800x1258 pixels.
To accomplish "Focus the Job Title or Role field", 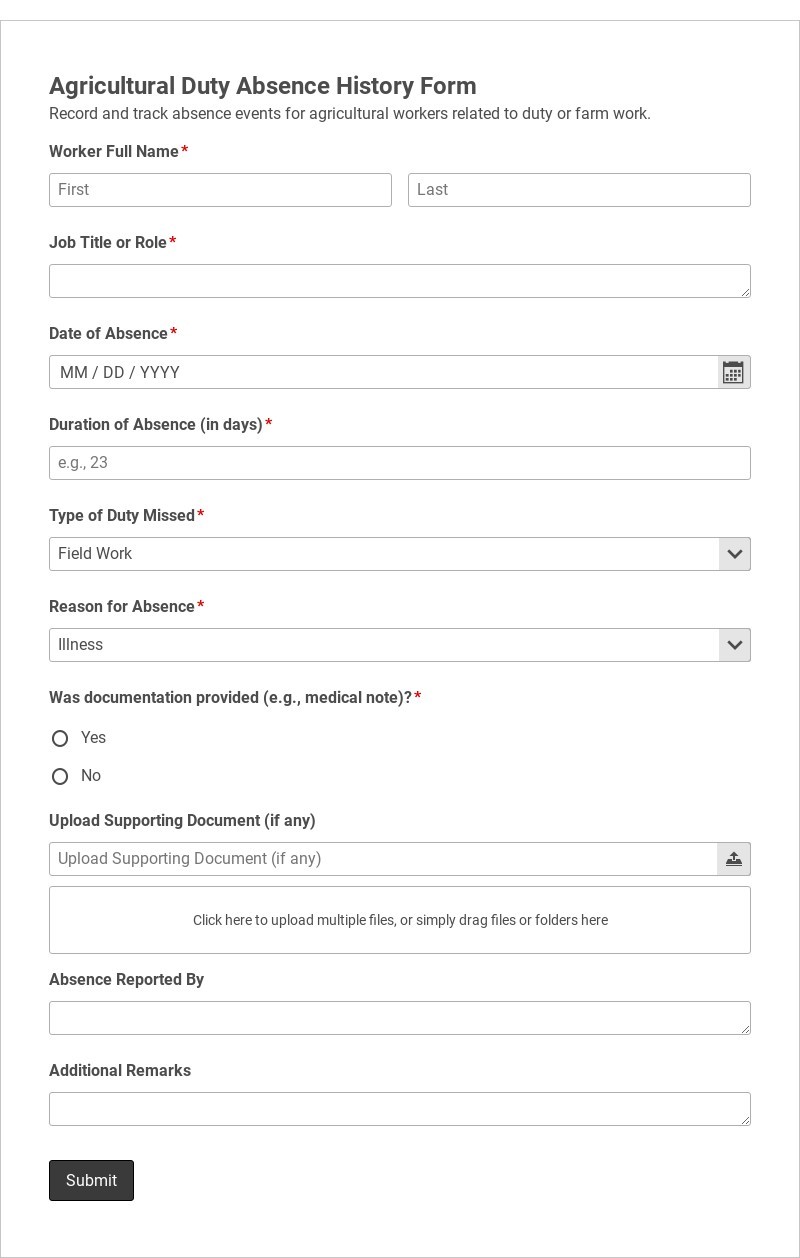I will [x=400, y=281].
